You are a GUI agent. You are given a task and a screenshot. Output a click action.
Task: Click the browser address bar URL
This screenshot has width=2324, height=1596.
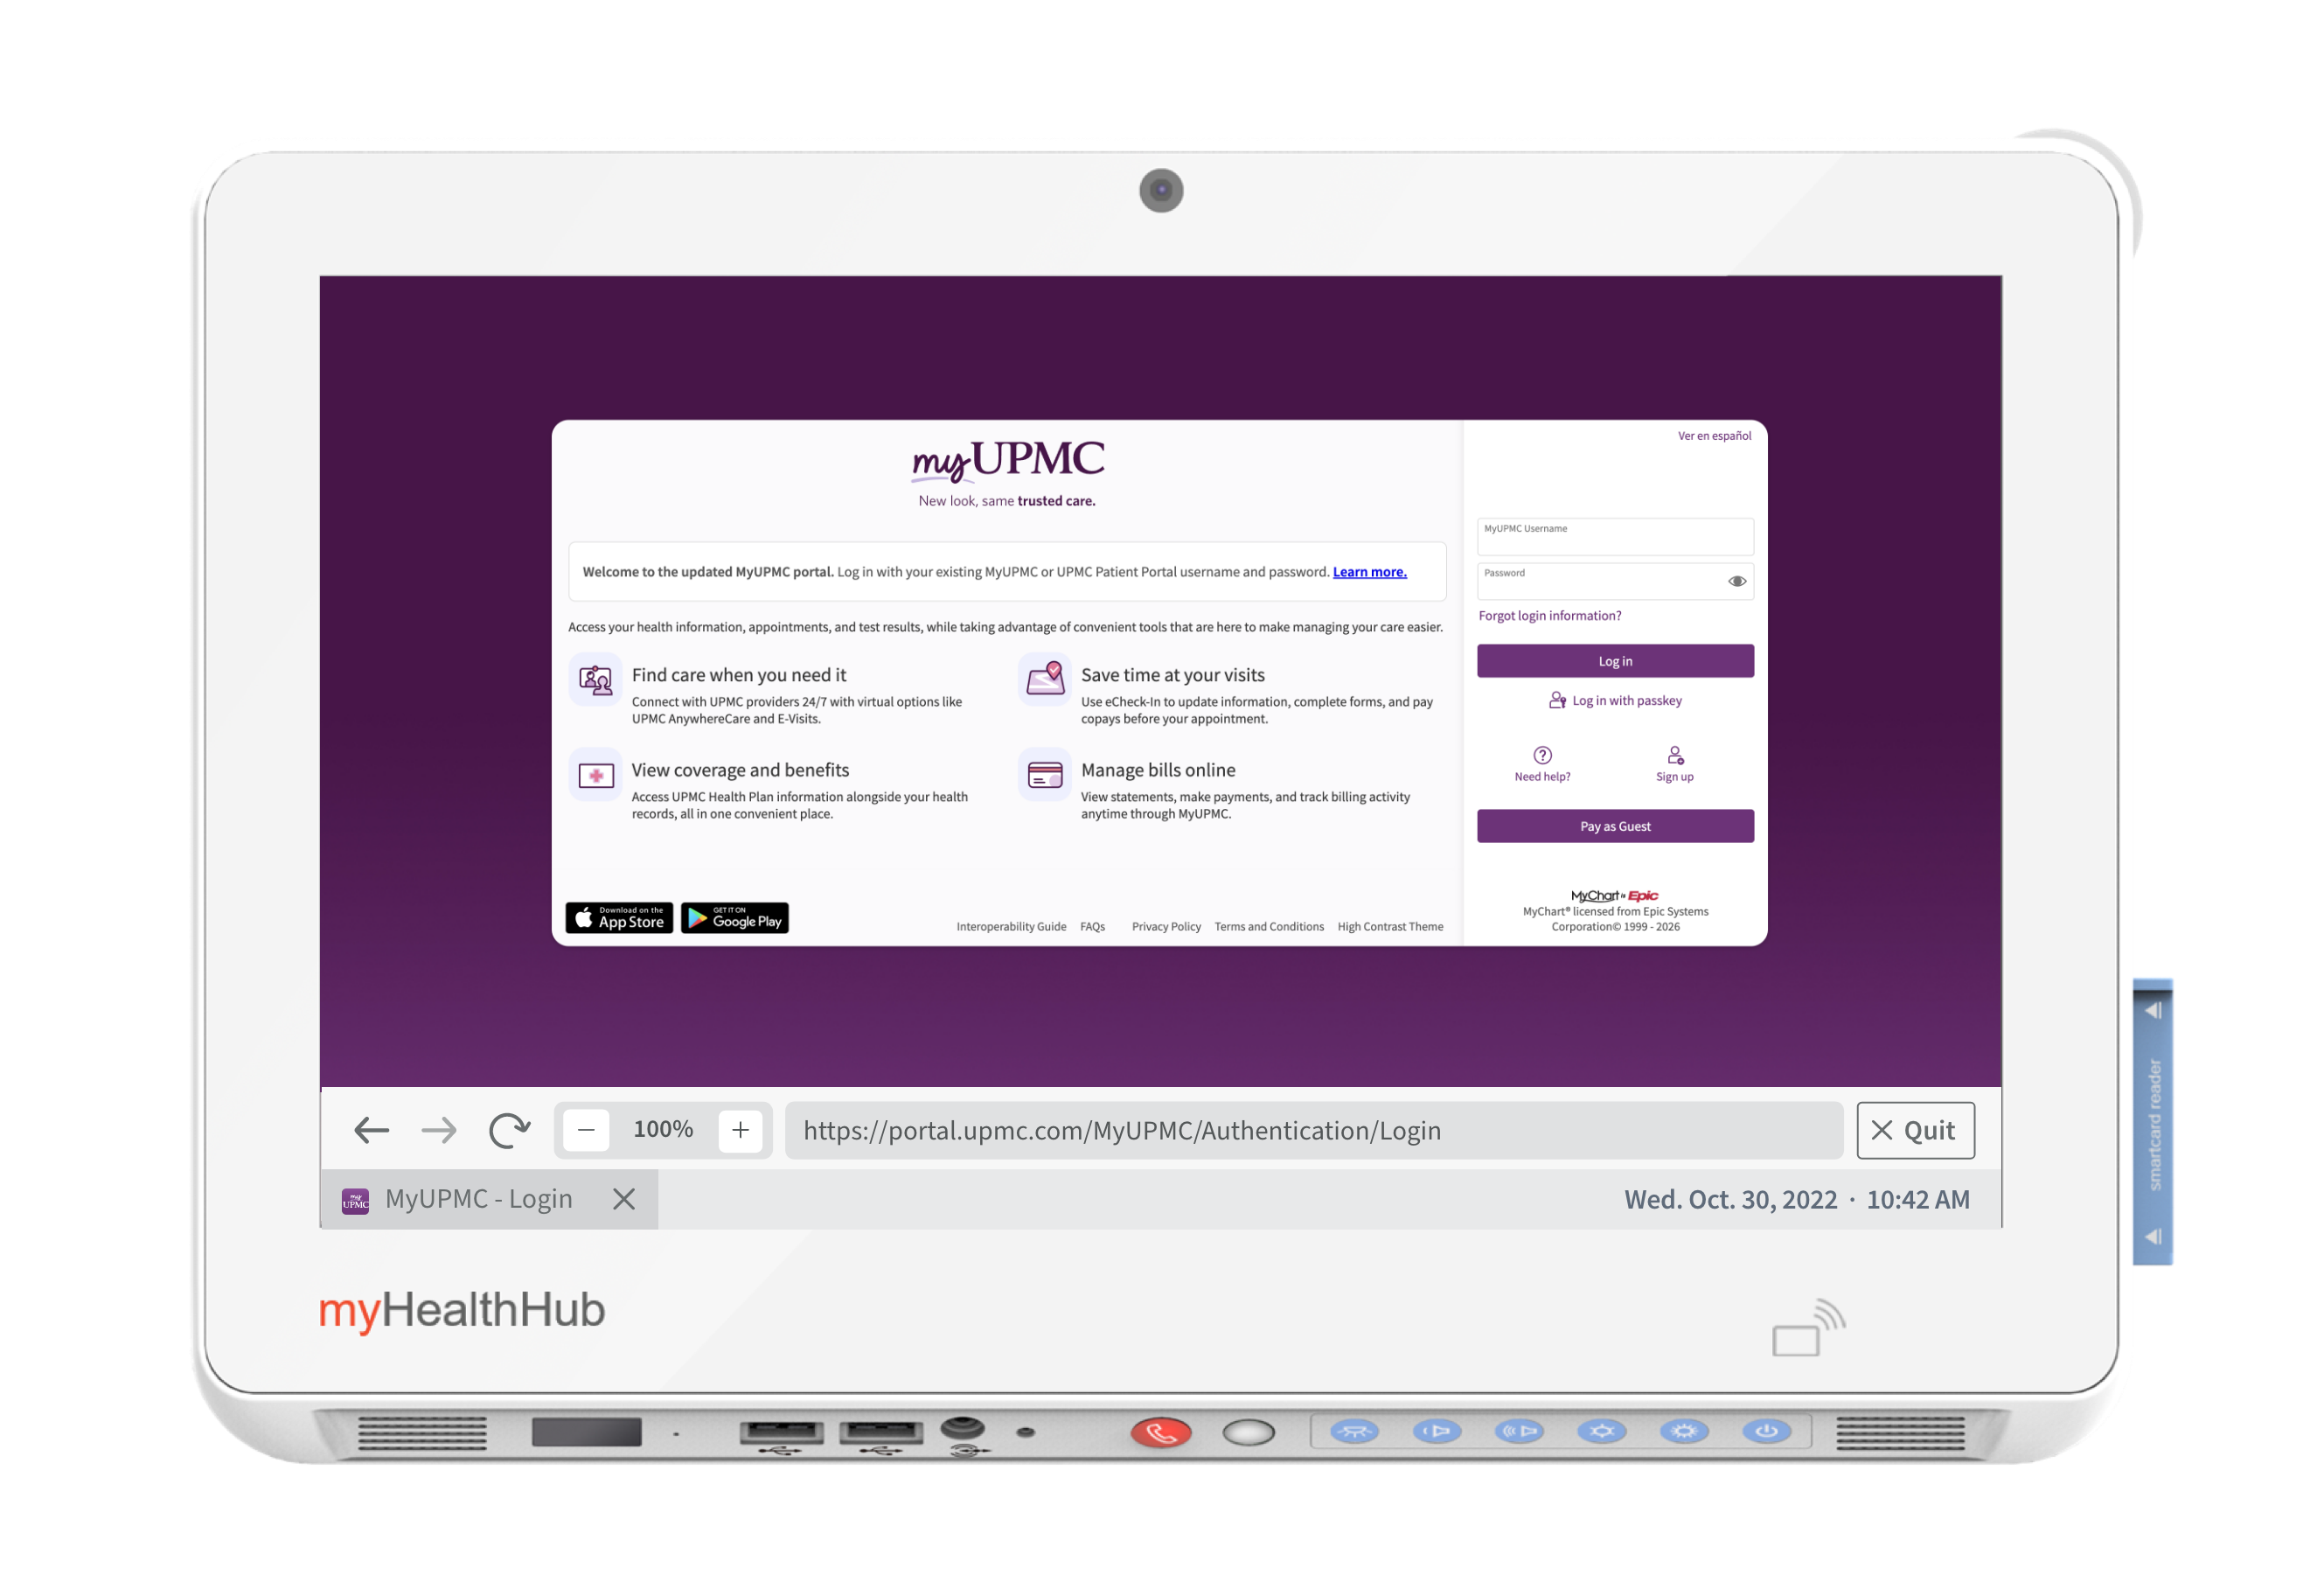1313,1130
